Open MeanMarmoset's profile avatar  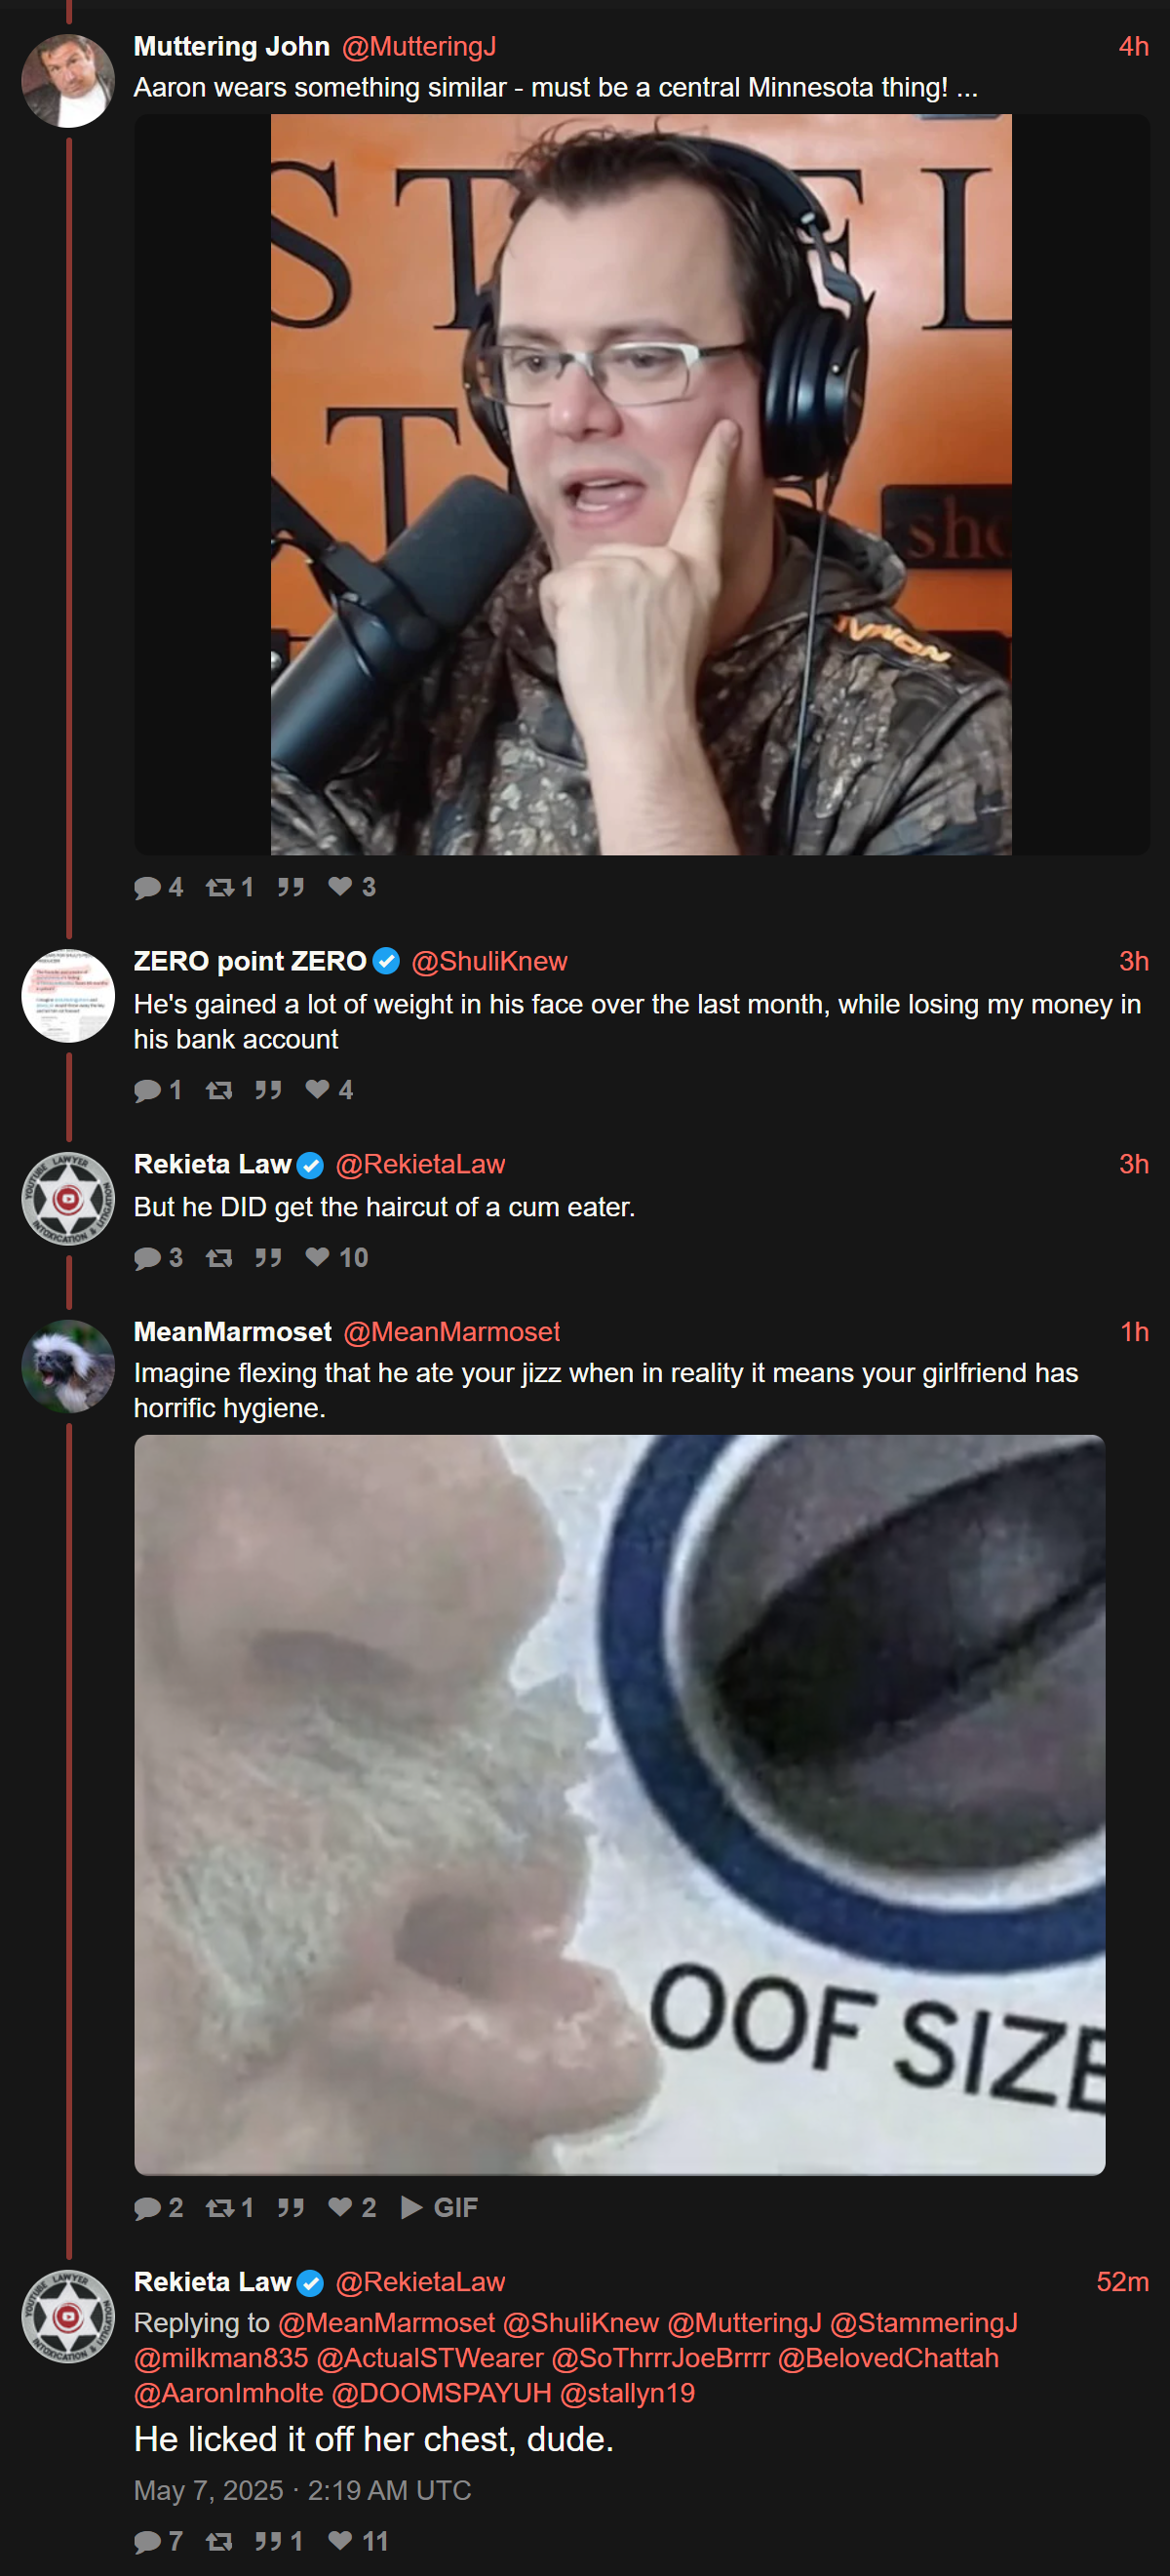tap(68, 1366)
